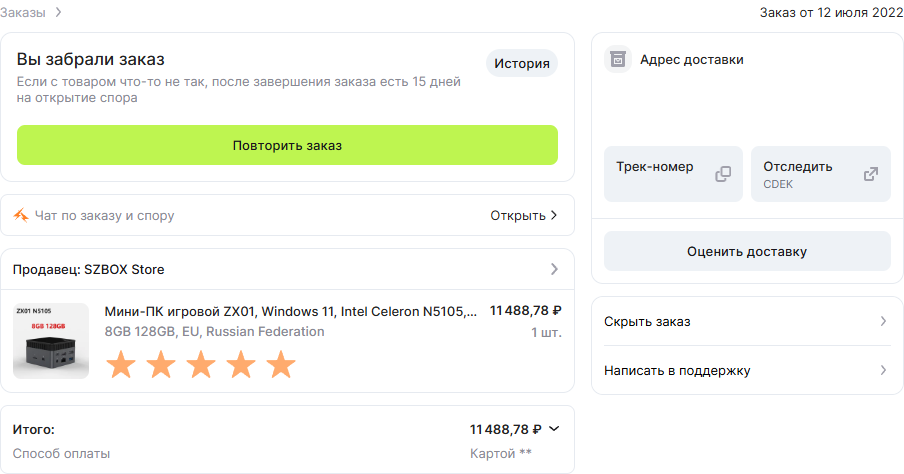Copy the track number using the copy icon

pos(723,174)
